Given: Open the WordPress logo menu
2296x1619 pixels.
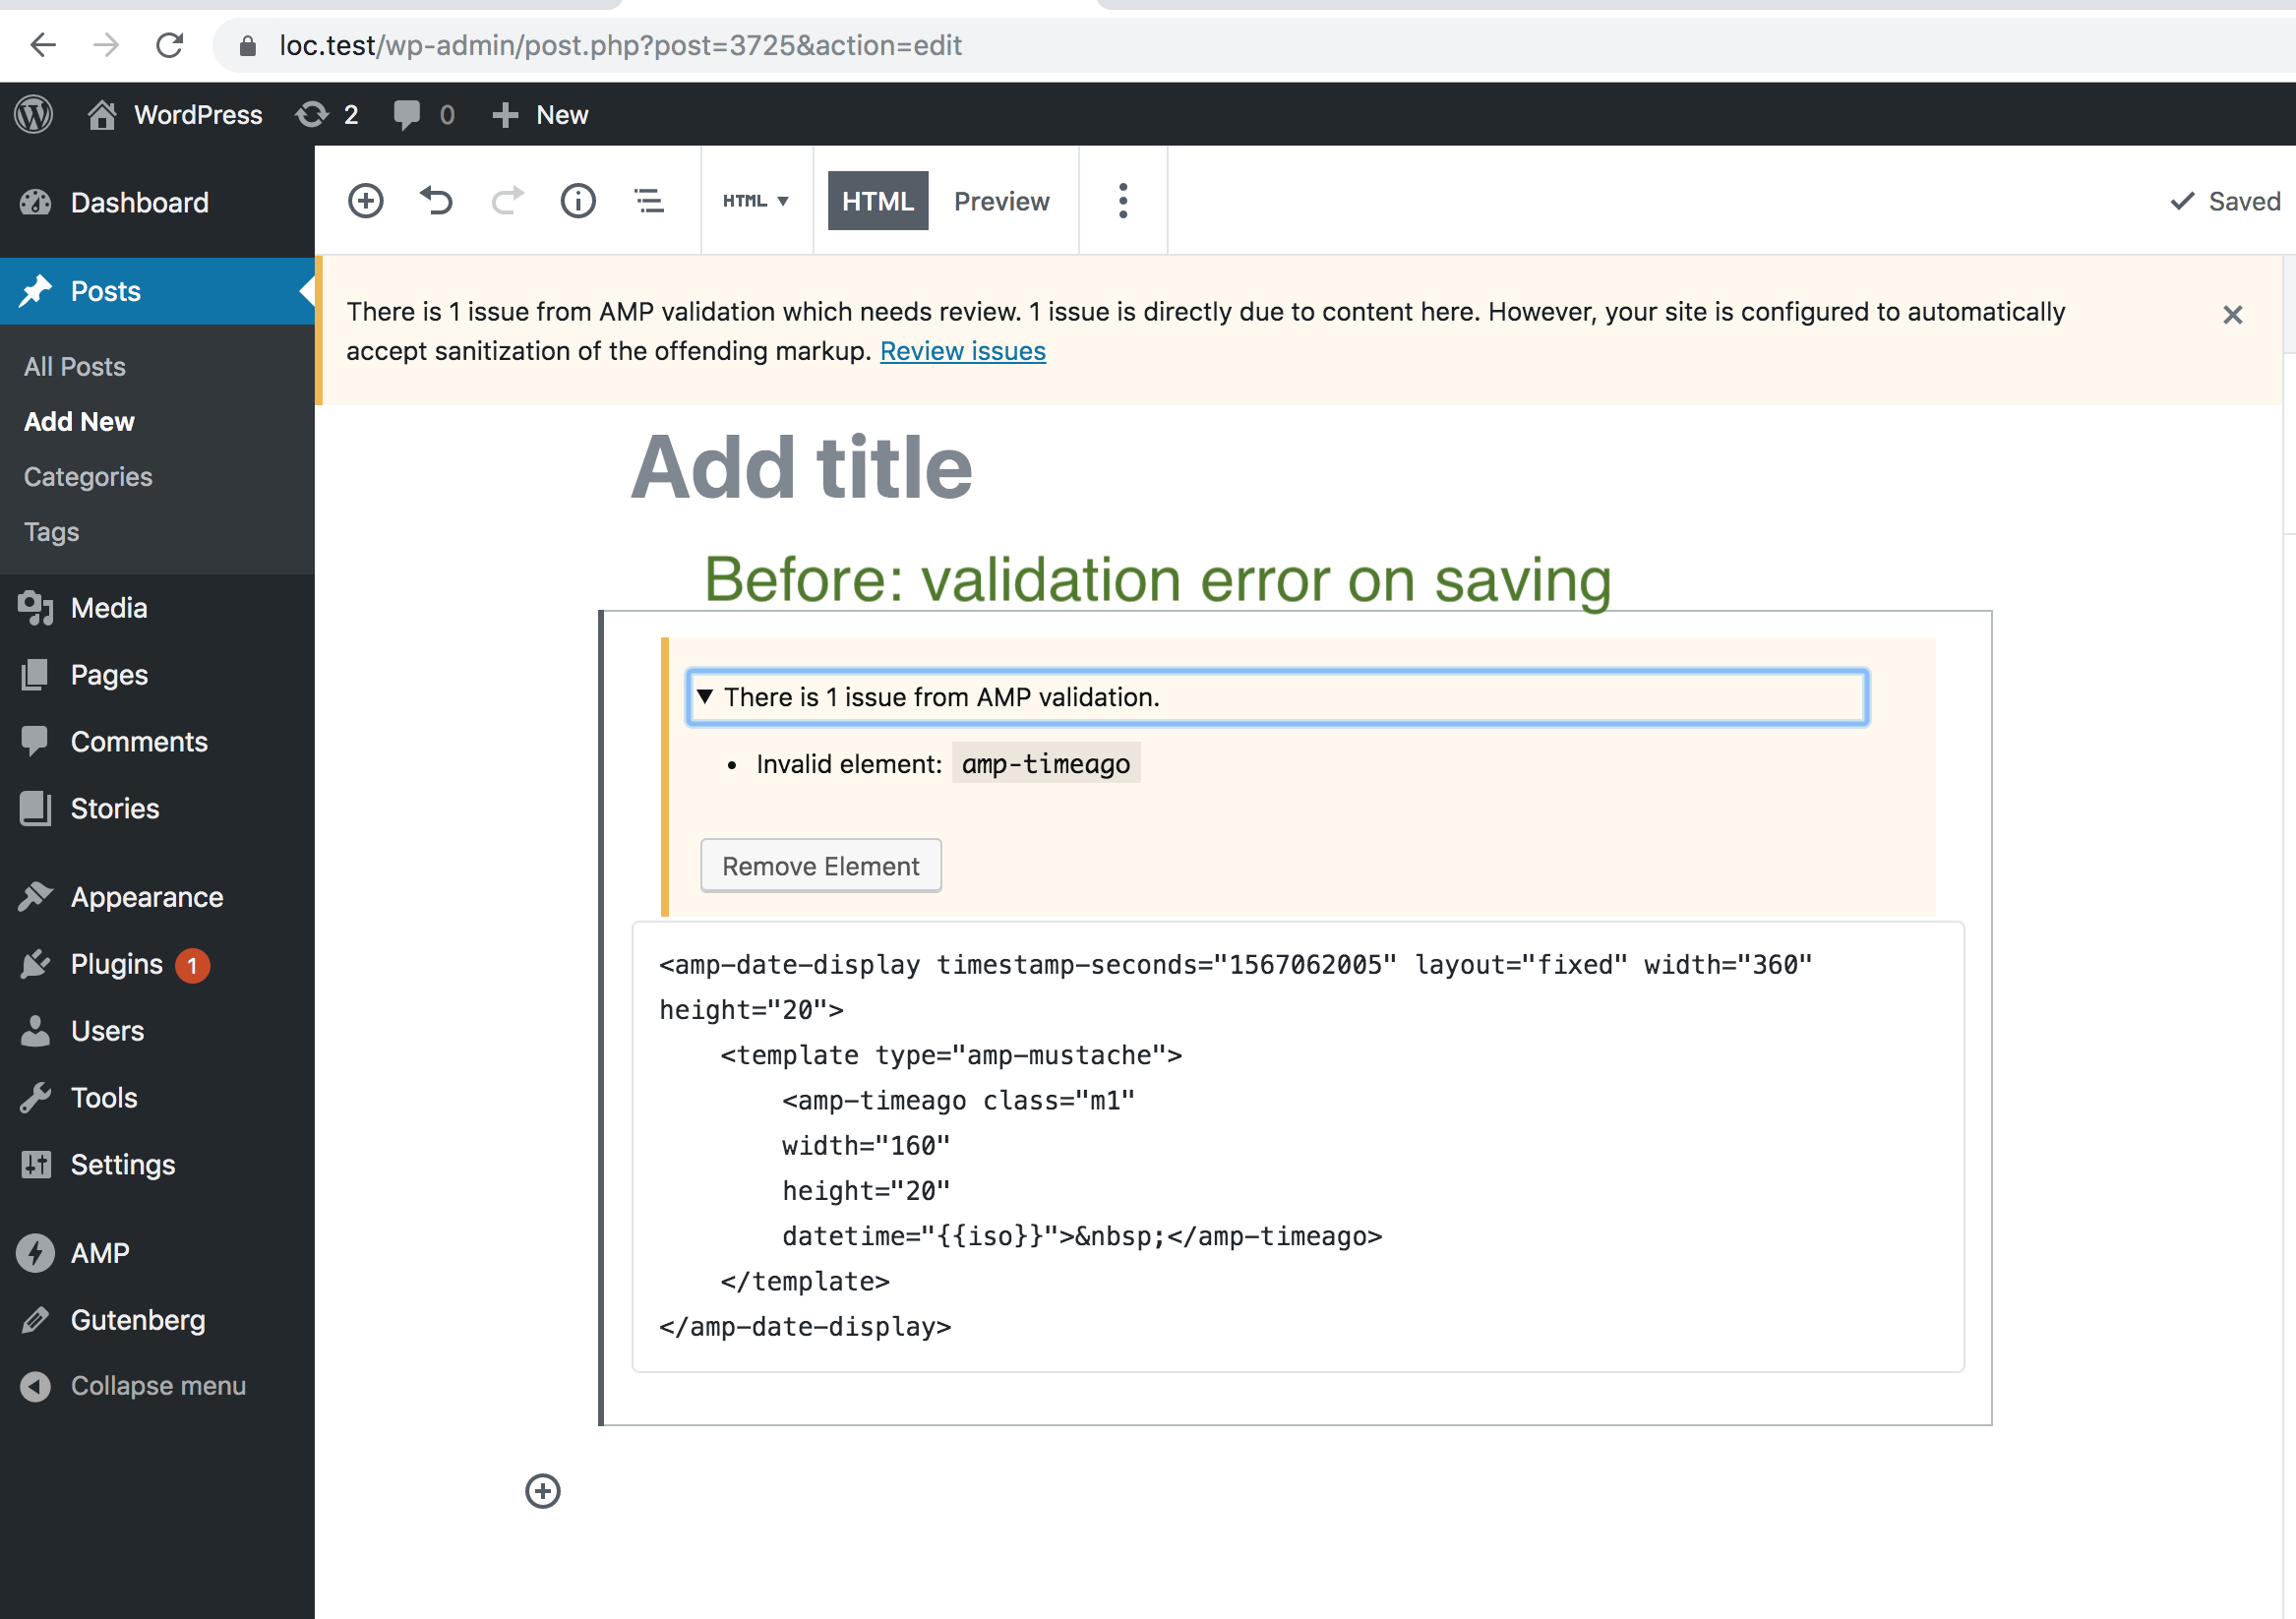Looking at the screenshot, I should pyautogui.click(x=34, y=114).
